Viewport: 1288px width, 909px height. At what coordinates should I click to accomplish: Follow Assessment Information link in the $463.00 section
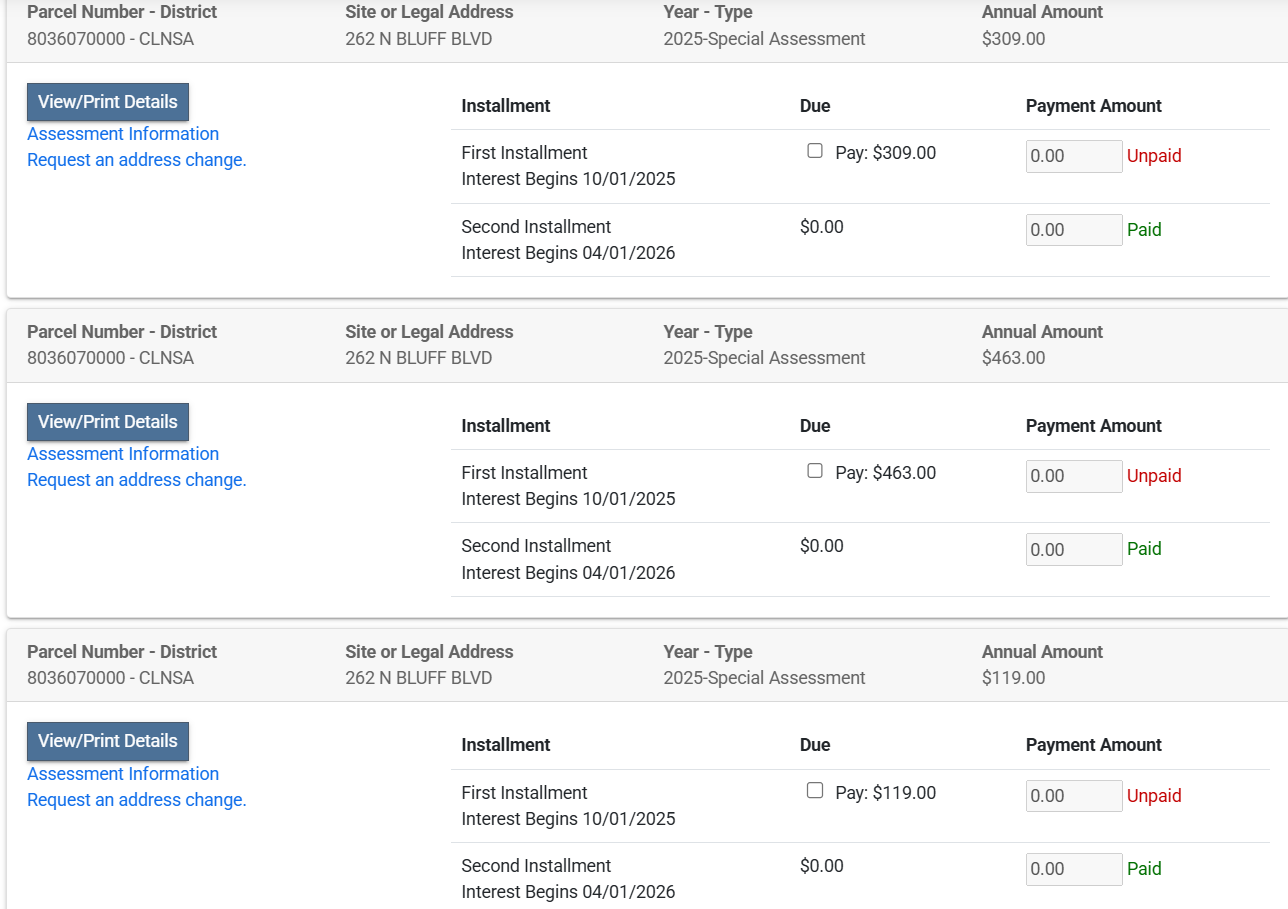(x=123, y=454)
